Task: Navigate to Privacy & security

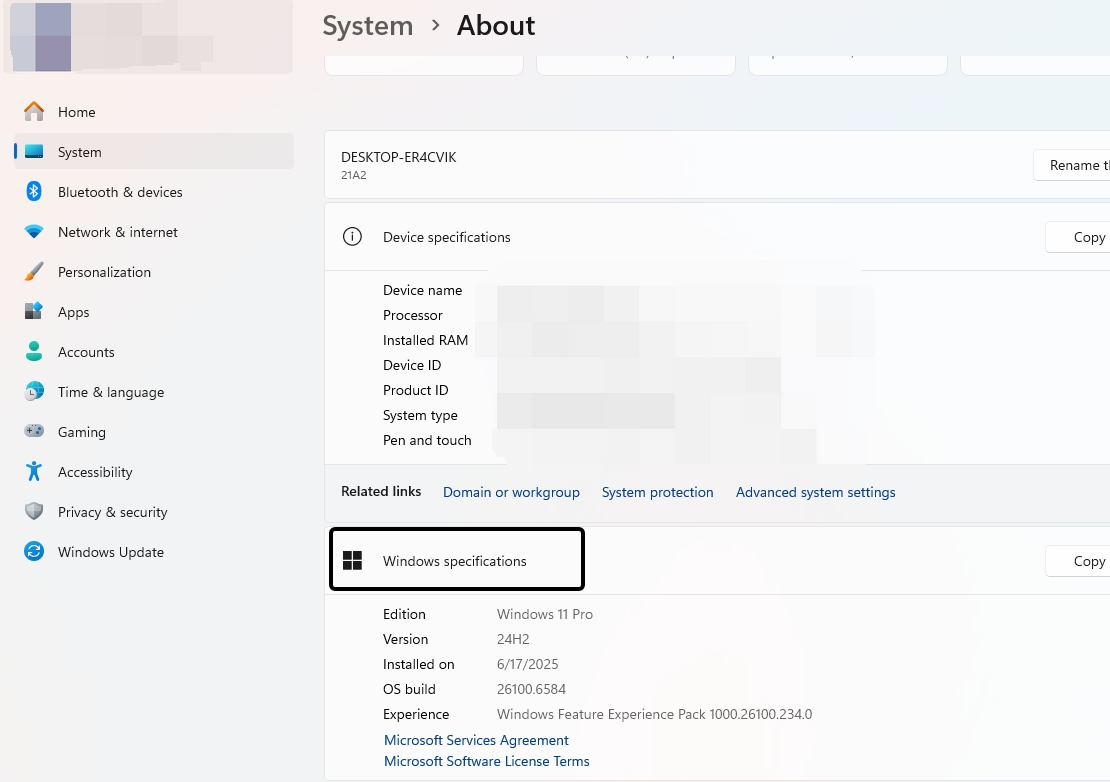Action: 154,512
